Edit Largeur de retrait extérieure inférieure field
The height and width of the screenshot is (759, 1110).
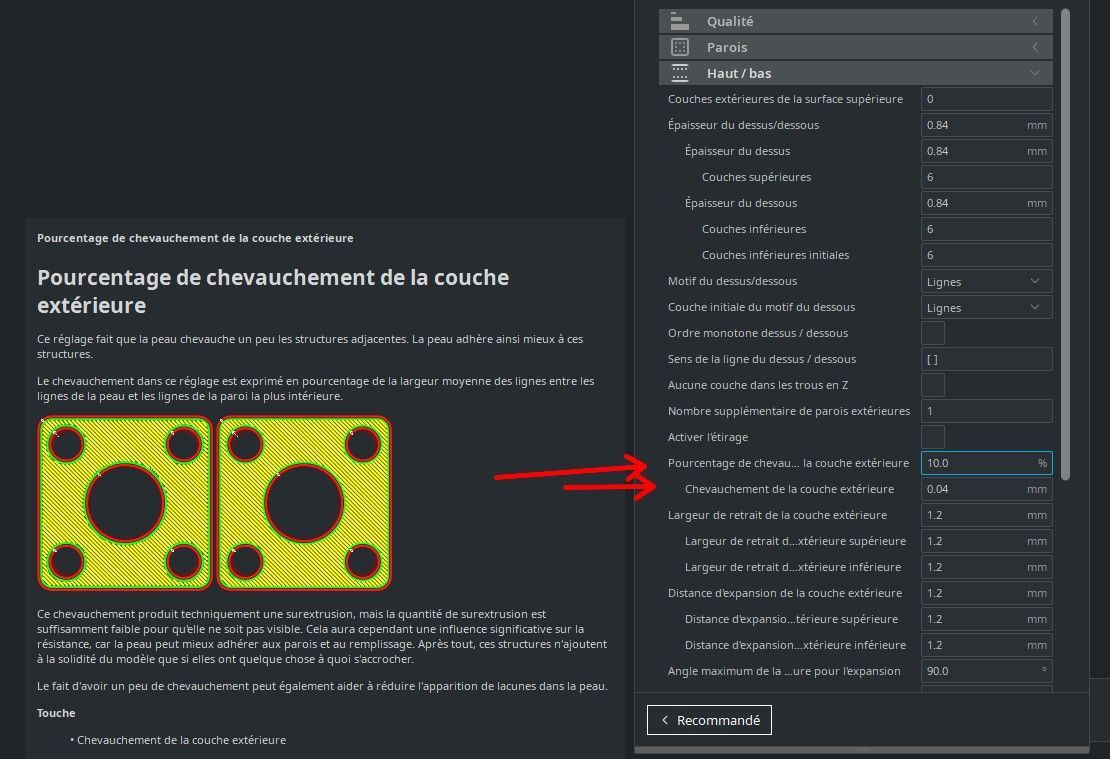click(986, 567)
